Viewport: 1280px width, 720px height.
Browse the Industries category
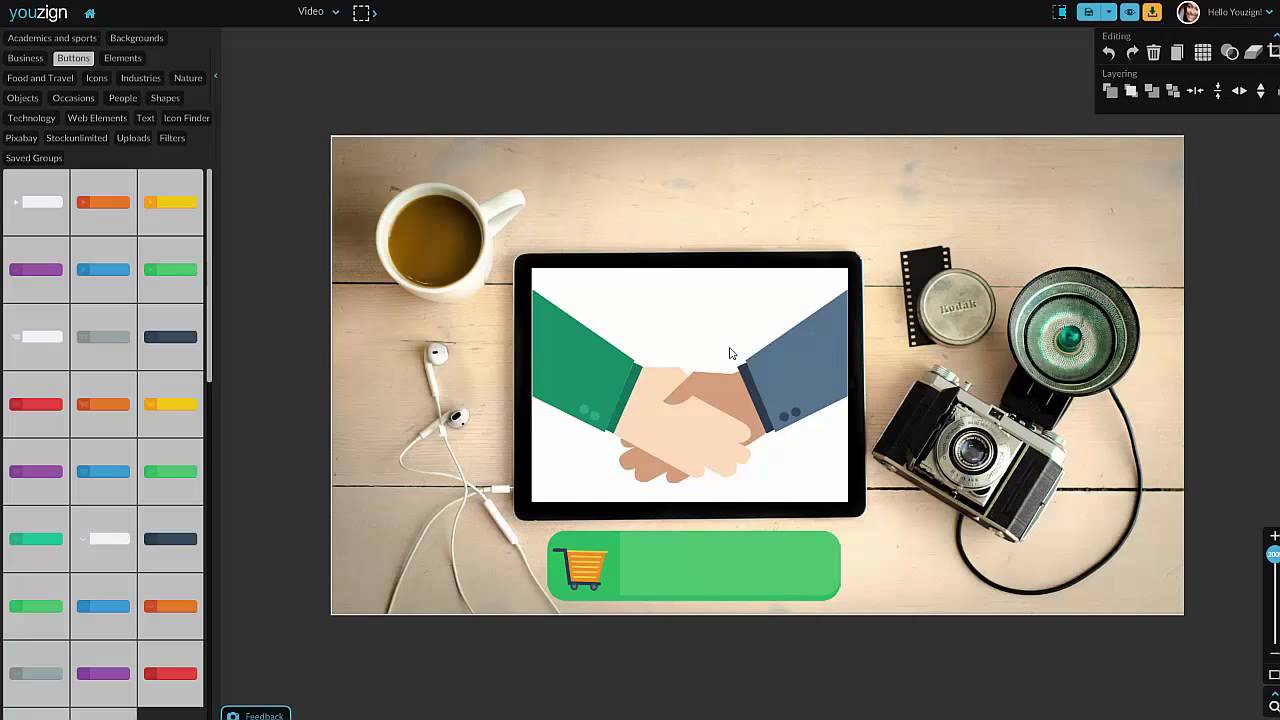tap(141, 78)
